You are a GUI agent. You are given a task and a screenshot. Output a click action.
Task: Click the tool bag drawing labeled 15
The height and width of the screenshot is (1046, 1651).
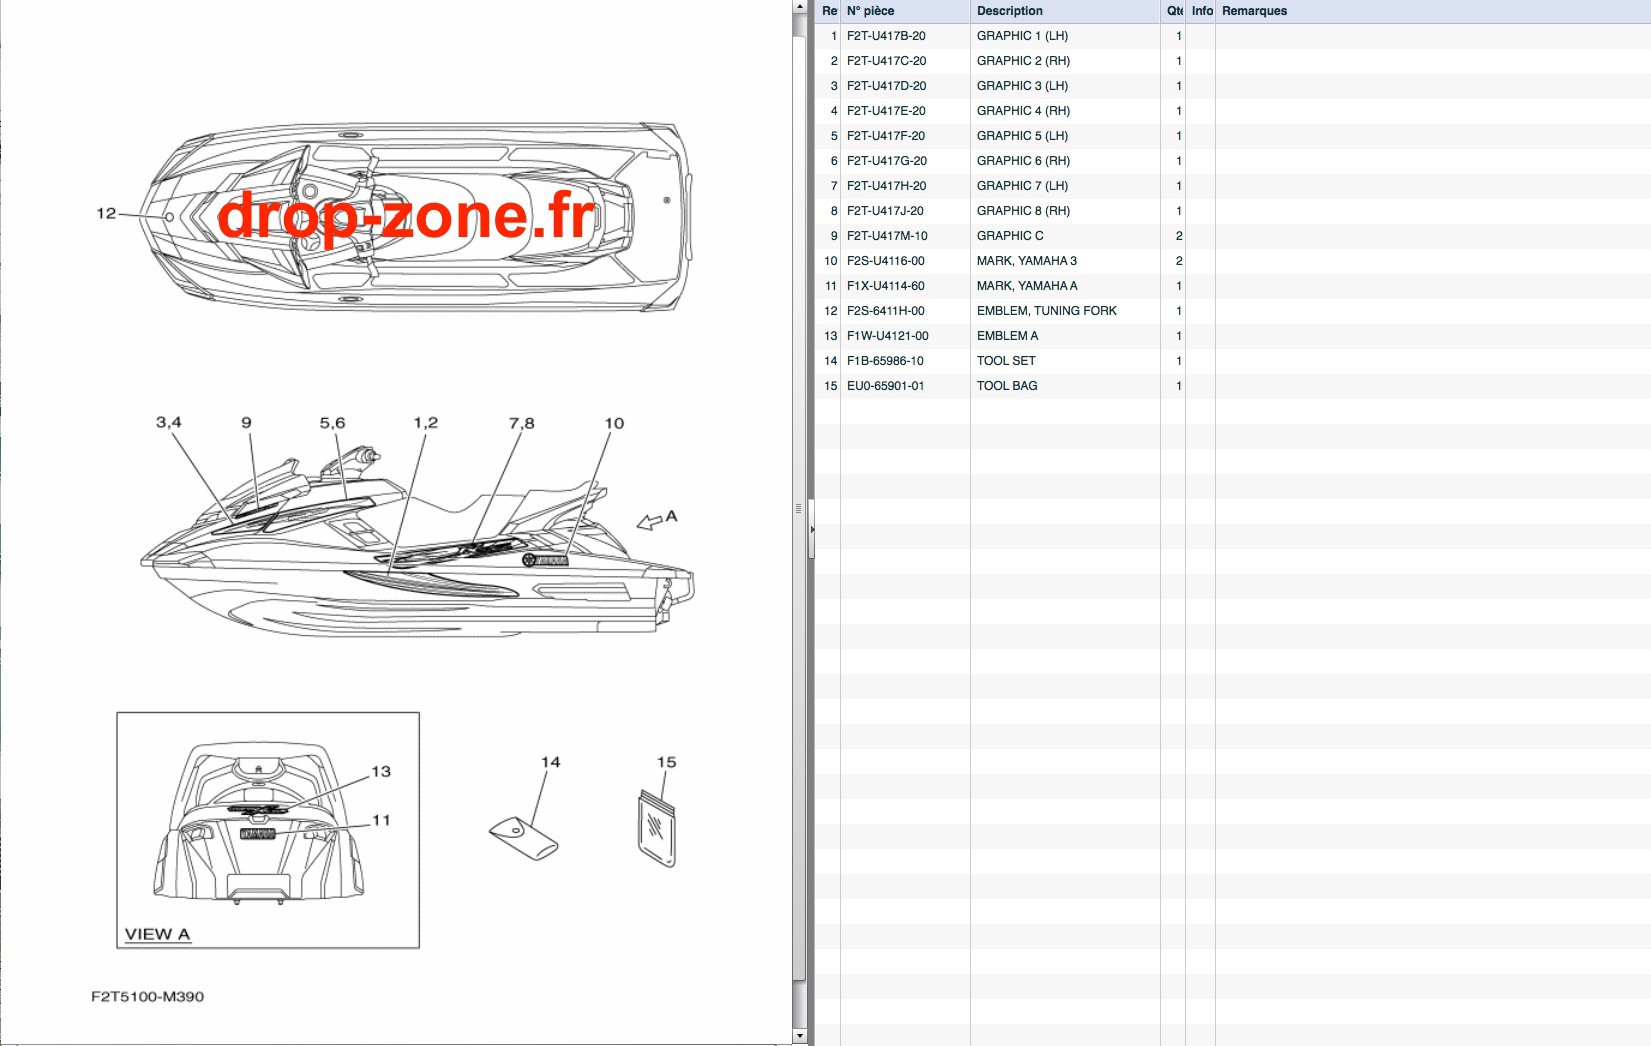coord(657,828)
